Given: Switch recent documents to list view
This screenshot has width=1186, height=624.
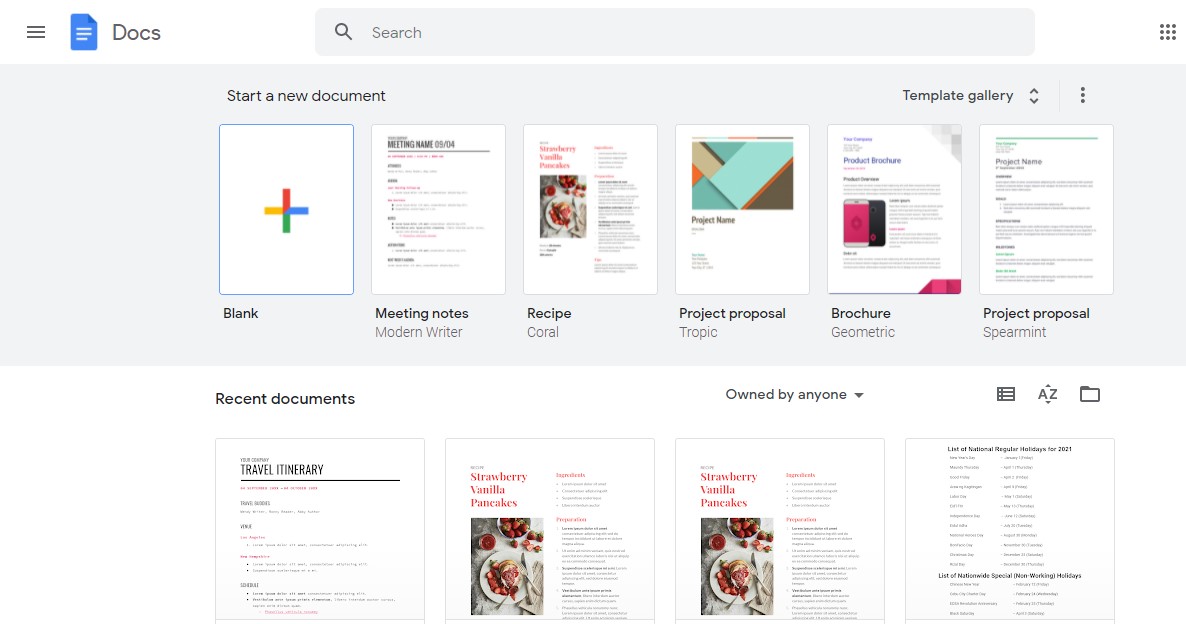Looking at the screenshot, I should [1005, 394].
